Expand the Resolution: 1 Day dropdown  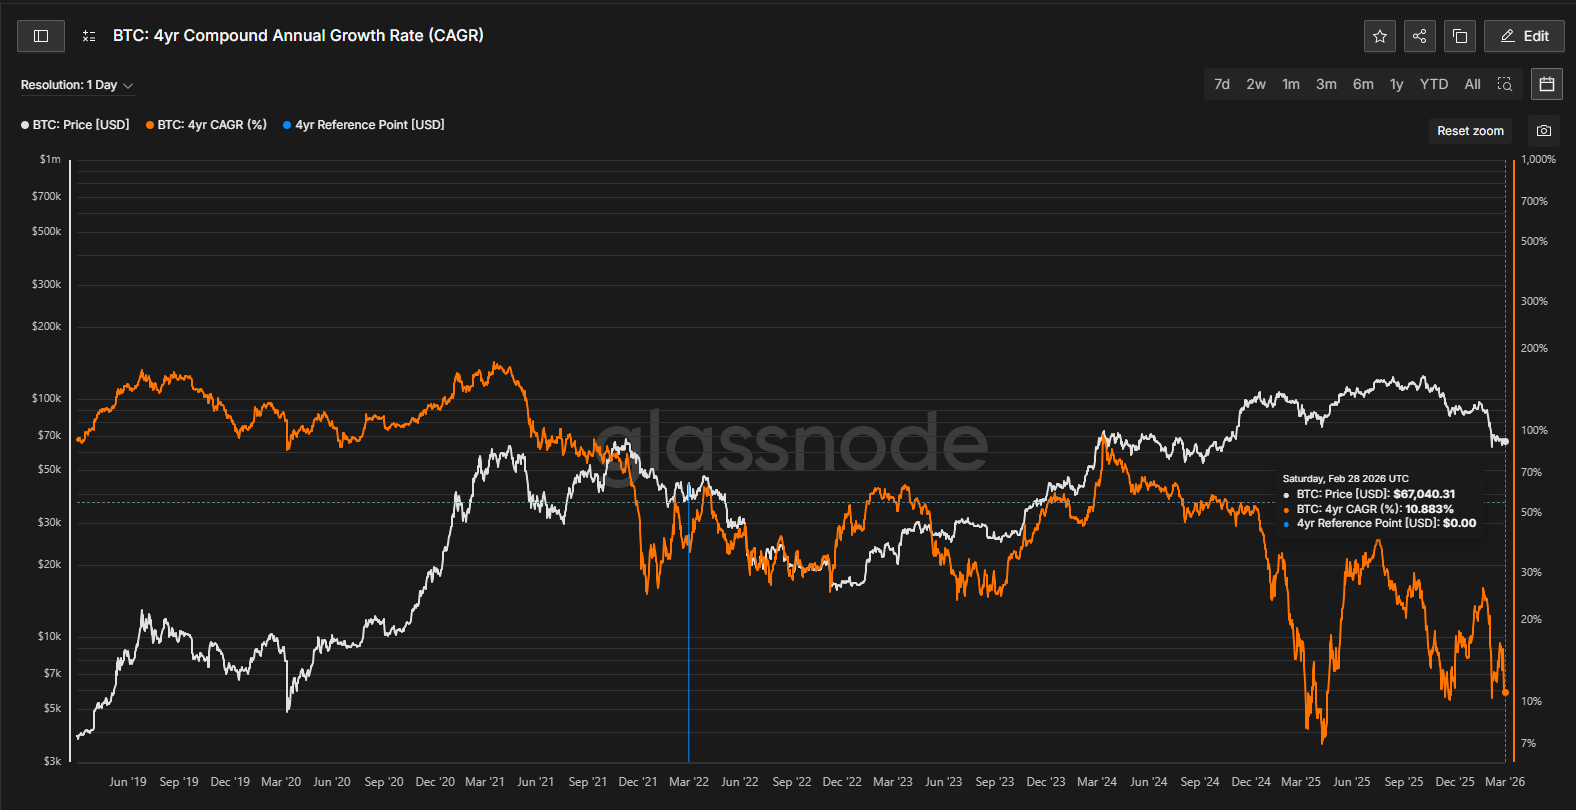click(x=77, y=85)
